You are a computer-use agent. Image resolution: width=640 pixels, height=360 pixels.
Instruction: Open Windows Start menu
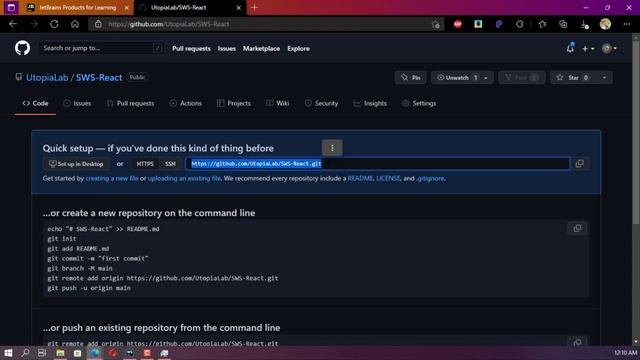pos(8,353)
